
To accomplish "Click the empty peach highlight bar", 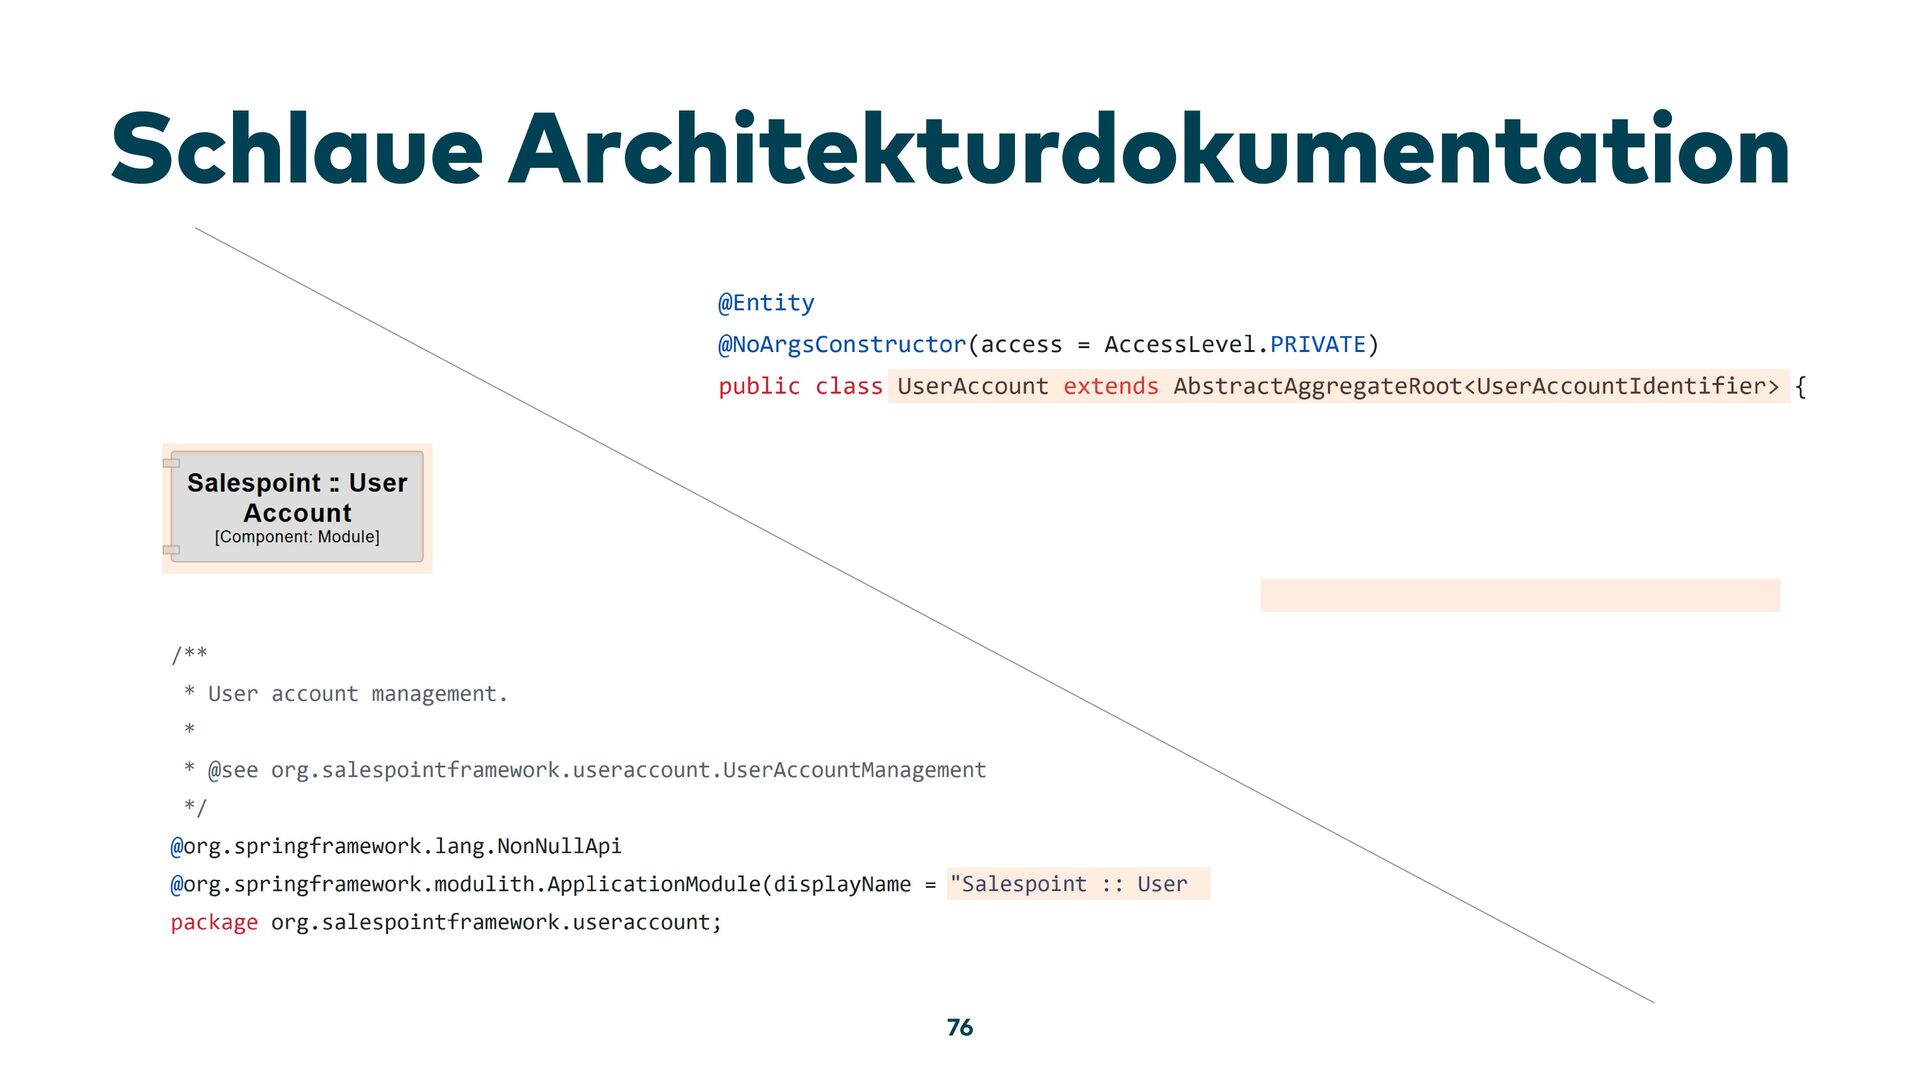I will [1519, 595].
